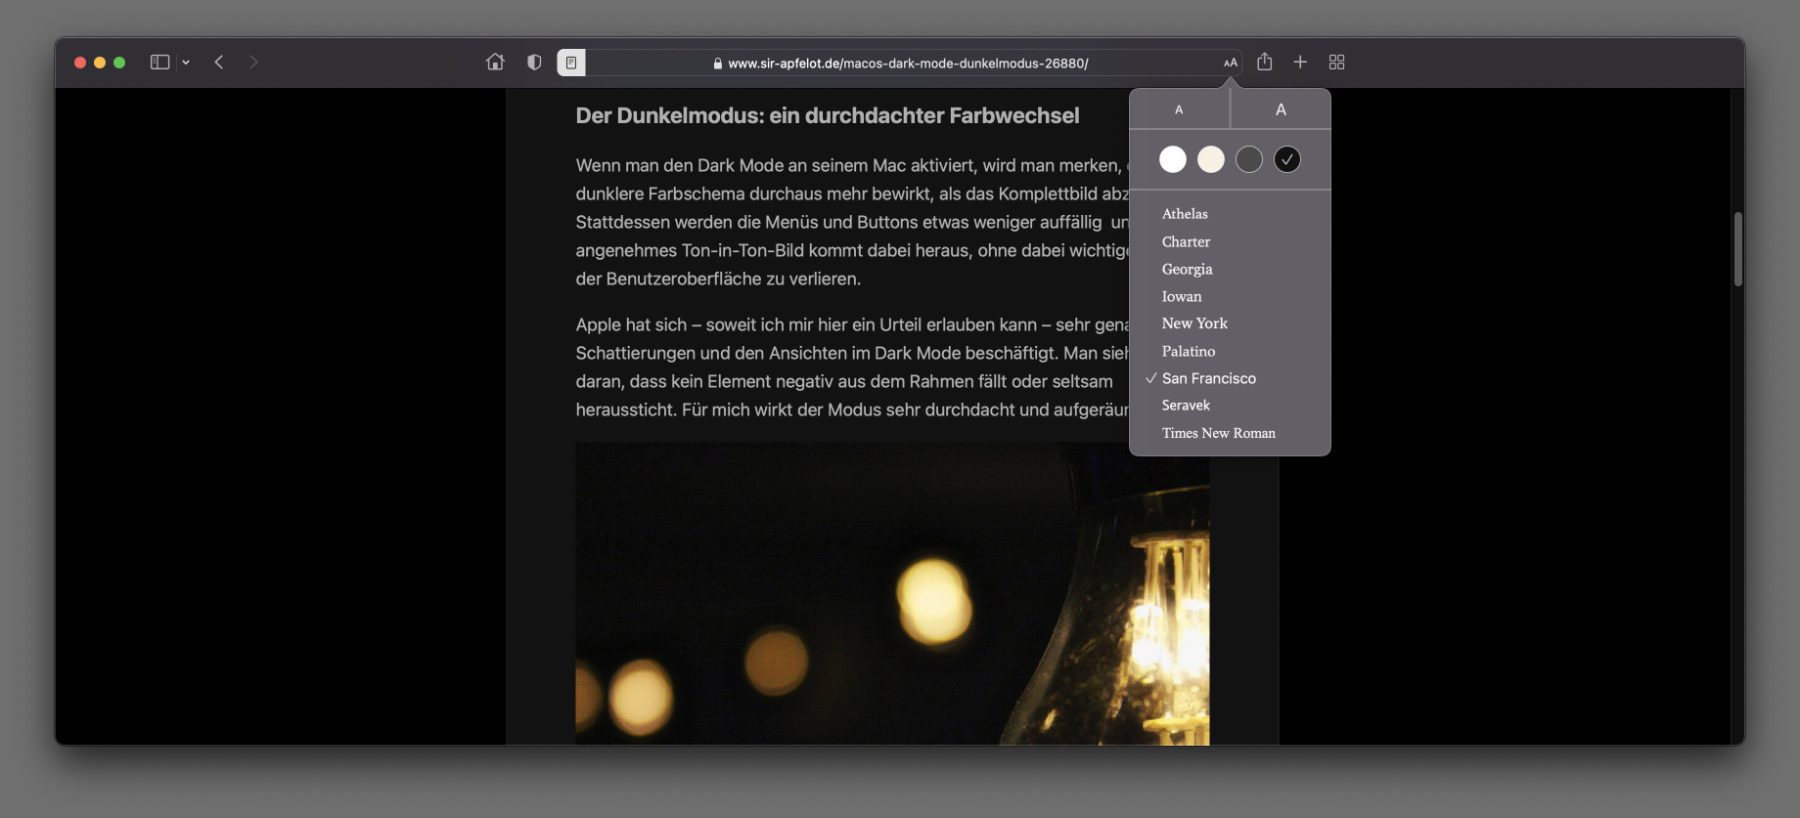Click the home icon in toolbar
The image size is (1800, 818).
tap(495, 62)
